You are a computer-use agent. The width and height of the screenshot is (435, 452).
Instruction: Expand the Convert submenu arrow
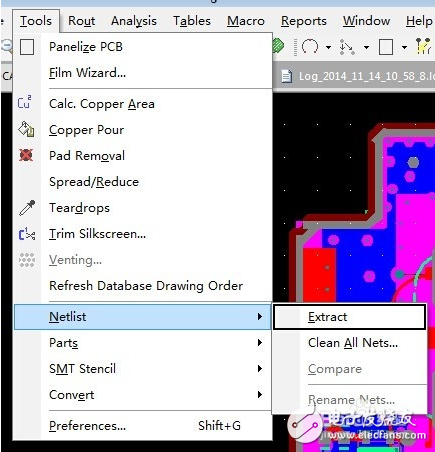pyautogui.click(x=260, y=395)
